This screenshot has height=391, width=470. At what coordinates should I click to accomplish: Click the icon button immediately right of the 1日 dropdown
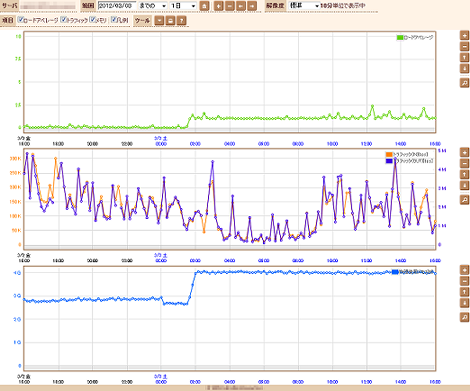point(204,6)
